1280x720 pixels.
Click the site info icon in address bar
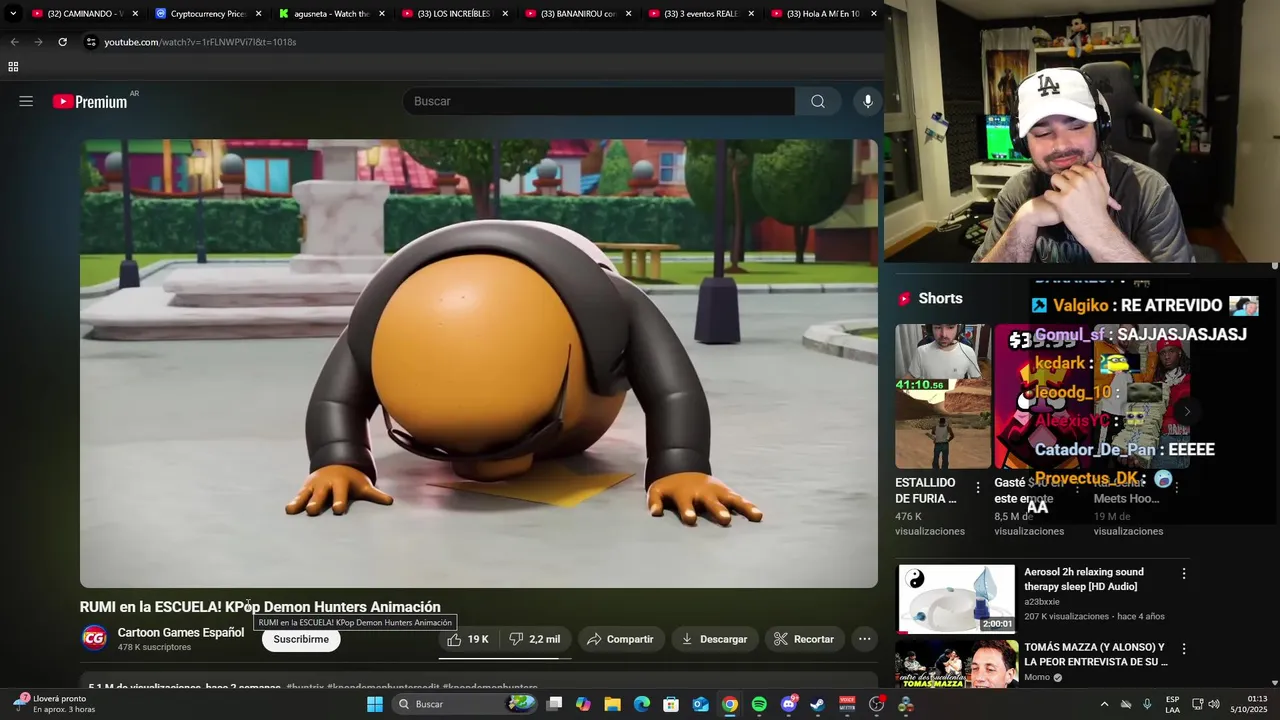click(x=91, y=42)
